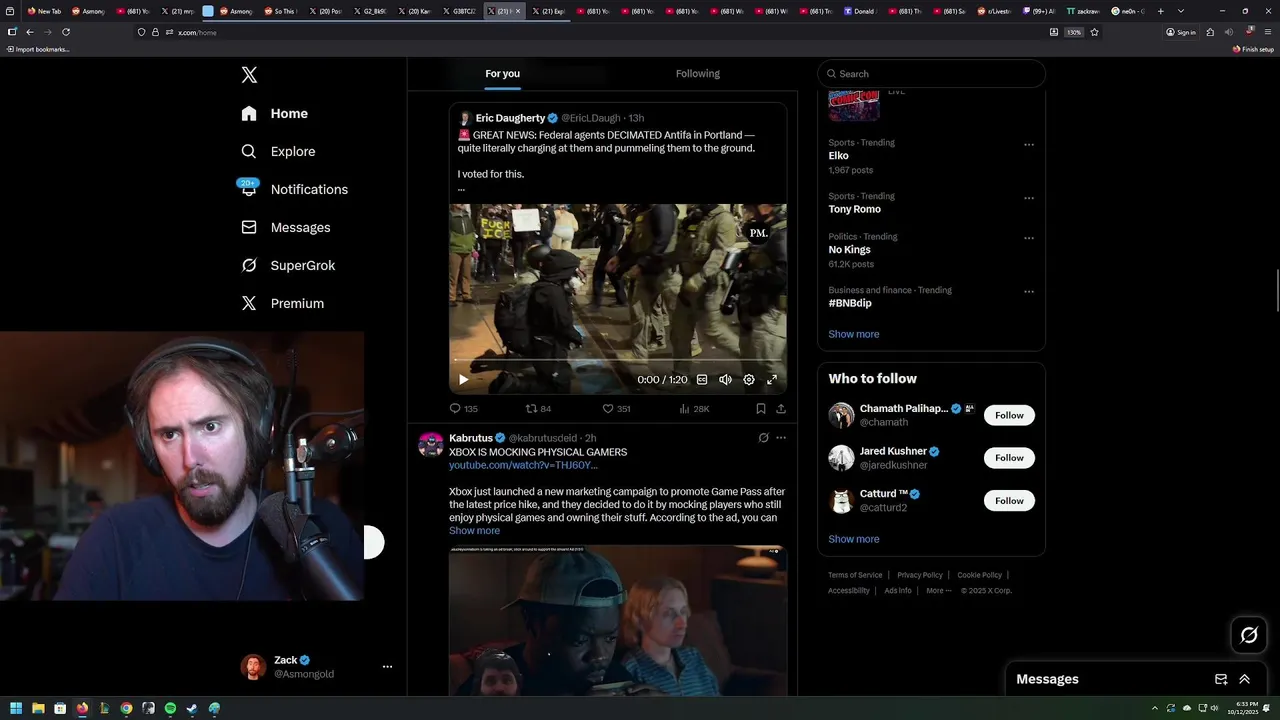Screen dimensions: 1280x720
Task: Click Show more on Kabrutus post
Action: [x=474, y=531]
